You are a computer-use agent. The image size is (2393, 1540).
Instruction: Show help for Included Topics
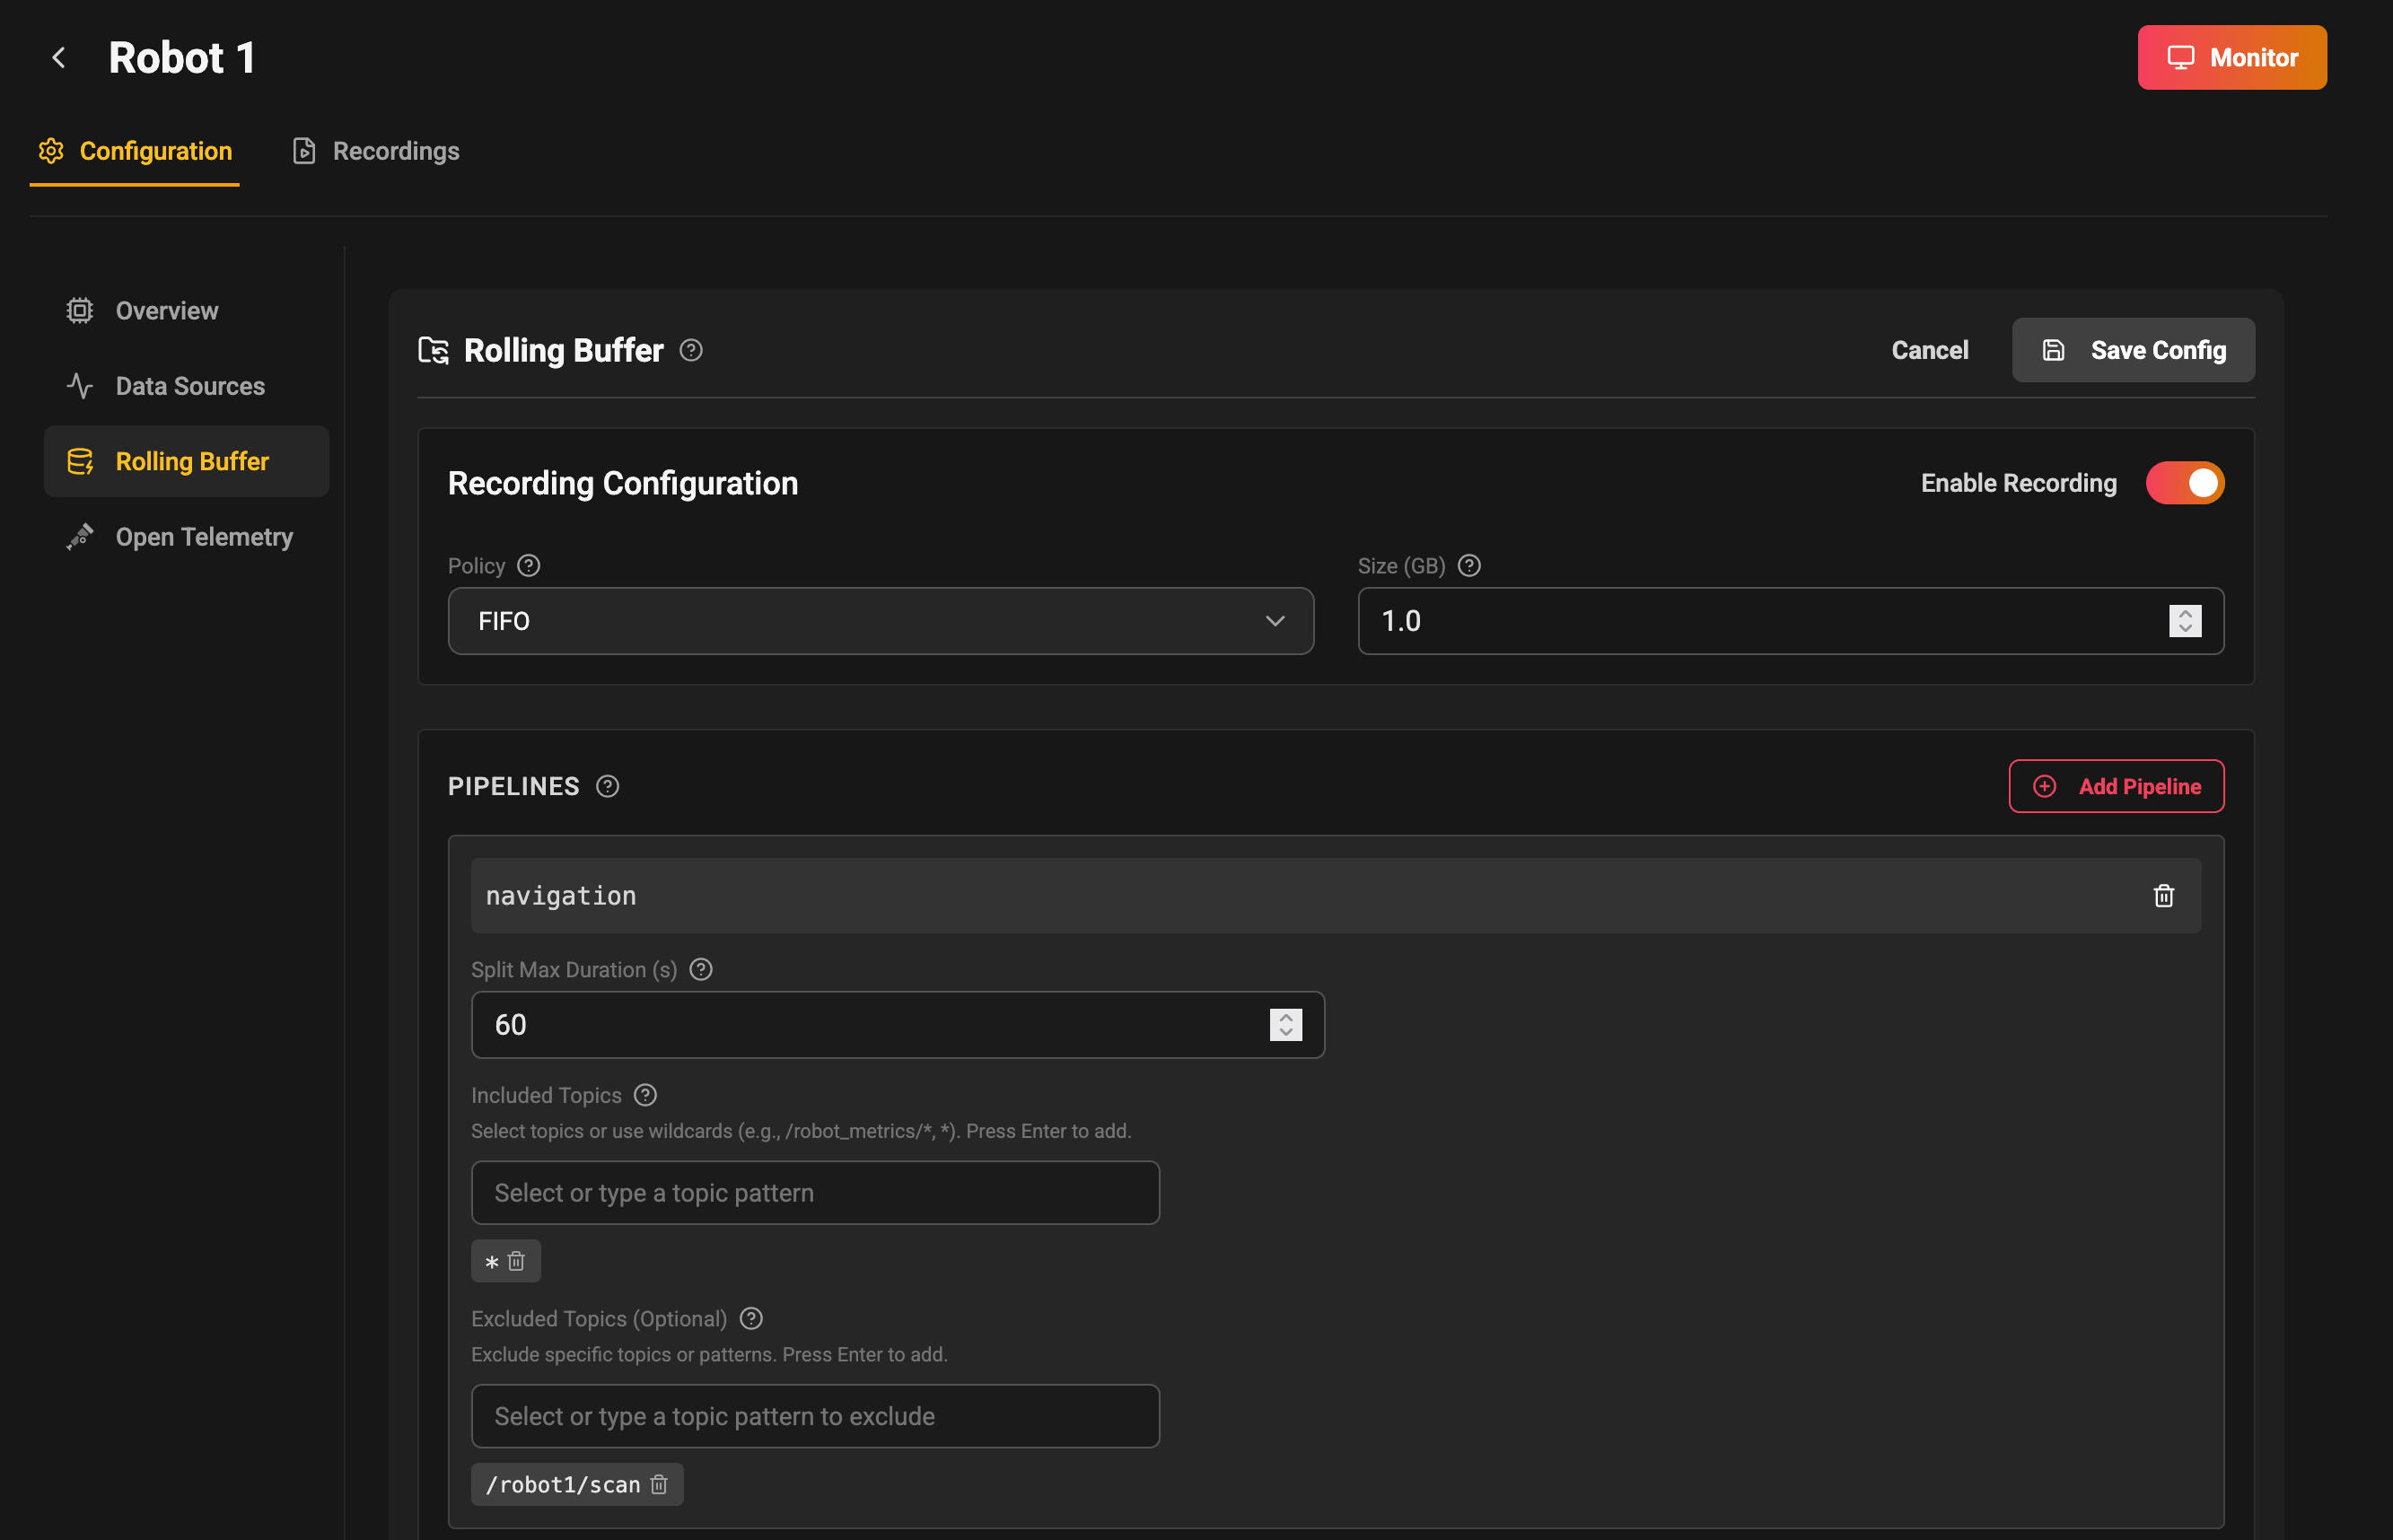(645, 1095)
